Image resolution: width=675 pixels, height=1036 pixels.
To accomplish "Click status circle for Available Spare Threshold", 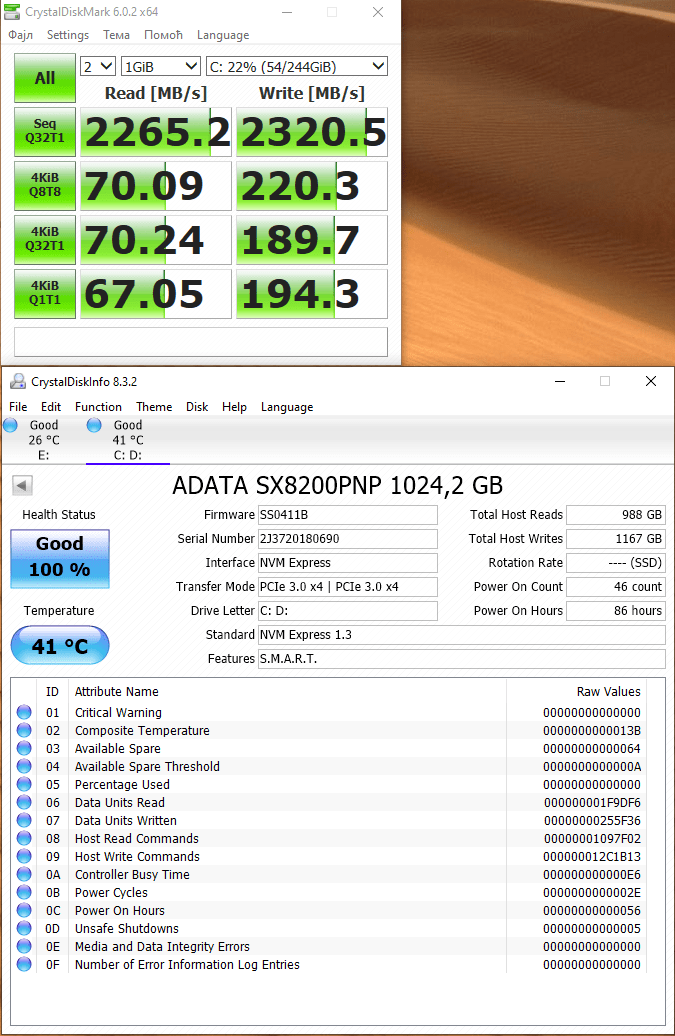I will pyautogui.click(x=24, y=766).
